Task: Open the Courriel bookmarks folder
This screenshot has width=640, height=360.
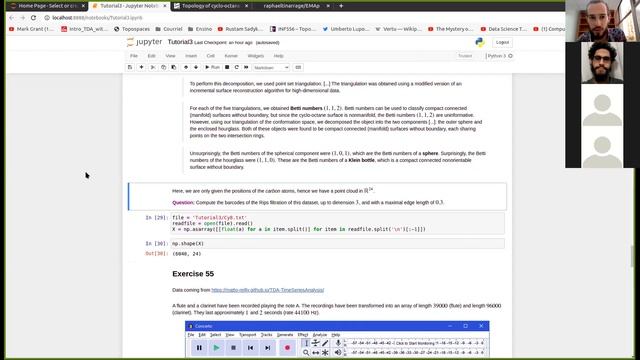Action: (x=169, y=29)
